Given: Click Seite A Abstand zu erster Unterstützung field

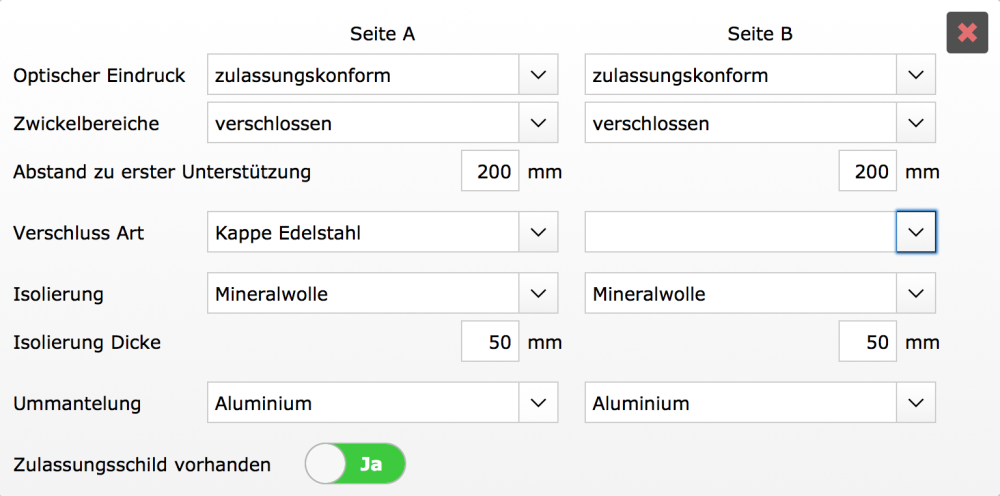Looking at the screenshot, I should 491,172.
